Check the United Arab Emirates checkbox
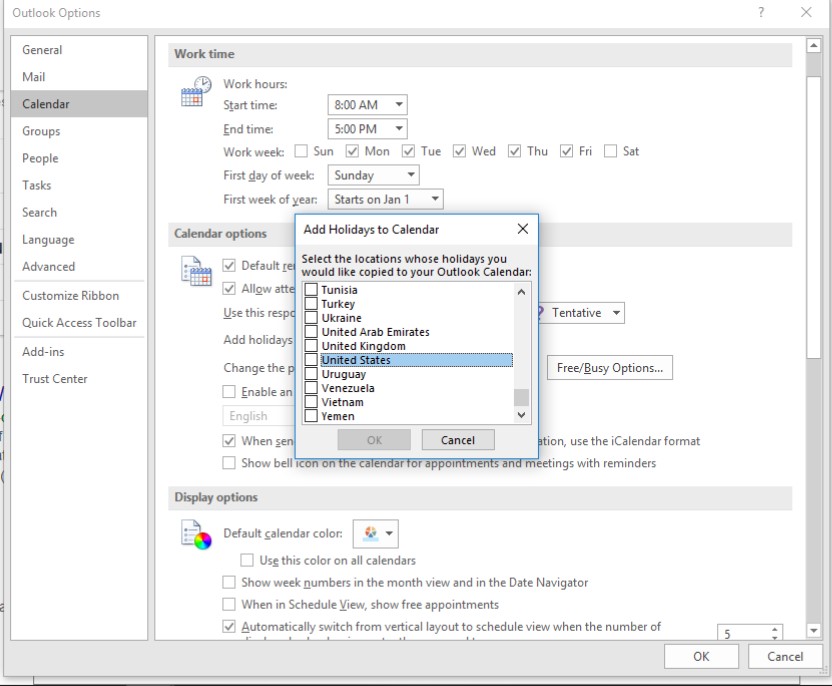Image resolution: width=832 pixels, height=686 pixels. click(x=311, y=332)
